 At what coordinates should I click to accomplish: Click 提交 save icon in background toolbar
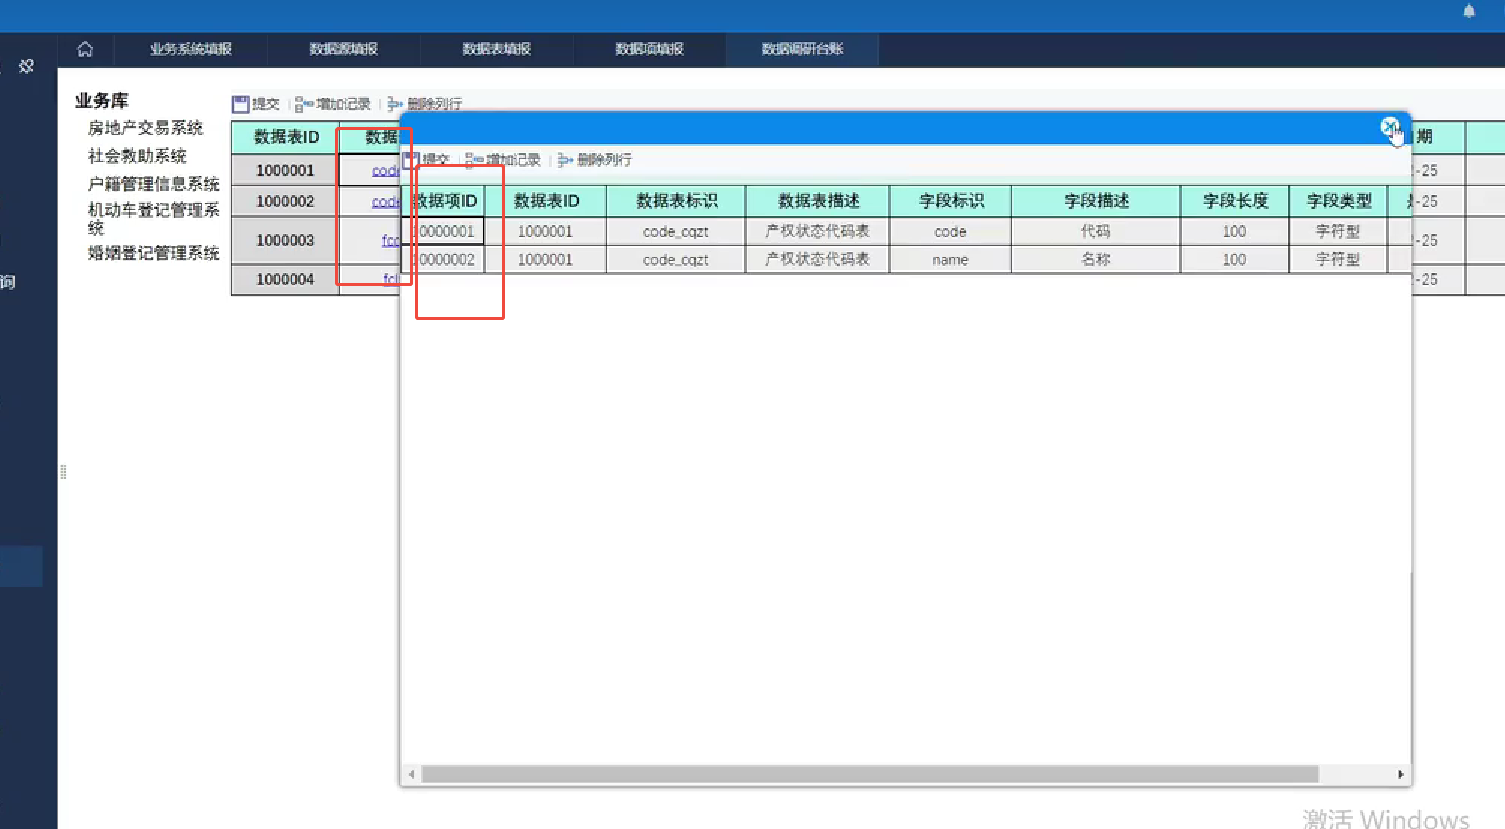[256, 104]
